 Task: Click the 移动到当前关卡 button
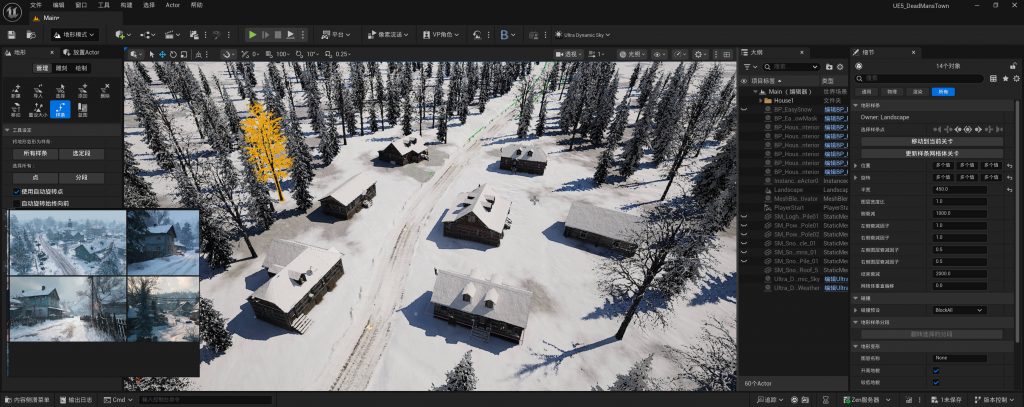pyautogui.click(x=930, y=141)
